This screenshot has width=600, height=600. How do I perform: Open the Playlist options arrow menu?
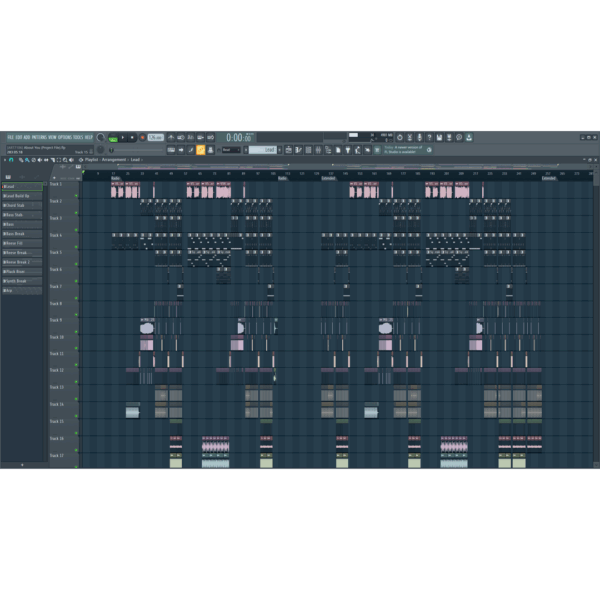[x=5, y=160]
